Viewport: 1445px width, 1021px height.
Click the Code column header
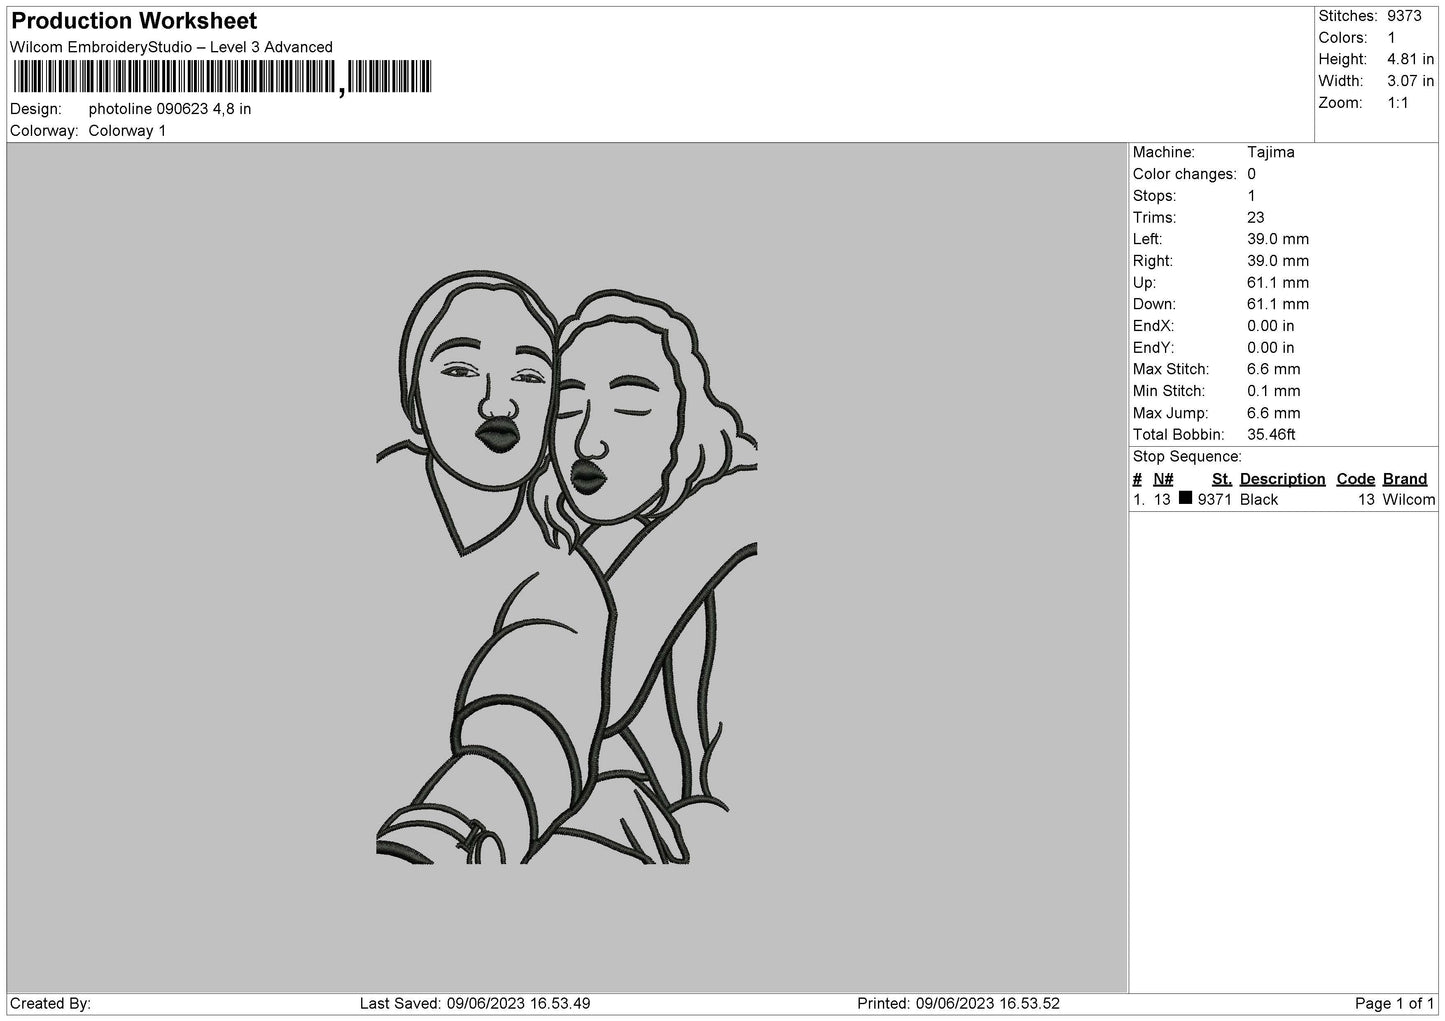coord(1355,479)
